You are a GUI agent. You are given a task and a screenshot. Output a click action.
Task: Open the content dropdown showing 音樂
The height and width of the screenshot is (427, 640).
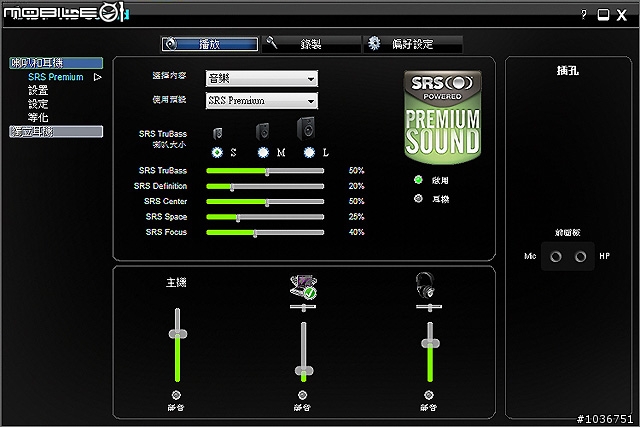tap(262, 78)
